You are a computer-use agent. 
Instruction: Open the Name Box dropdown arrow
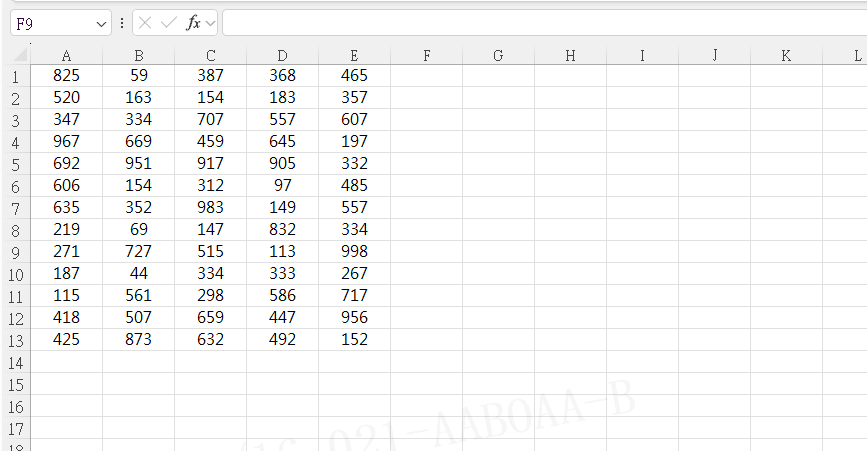coord(101,23)
